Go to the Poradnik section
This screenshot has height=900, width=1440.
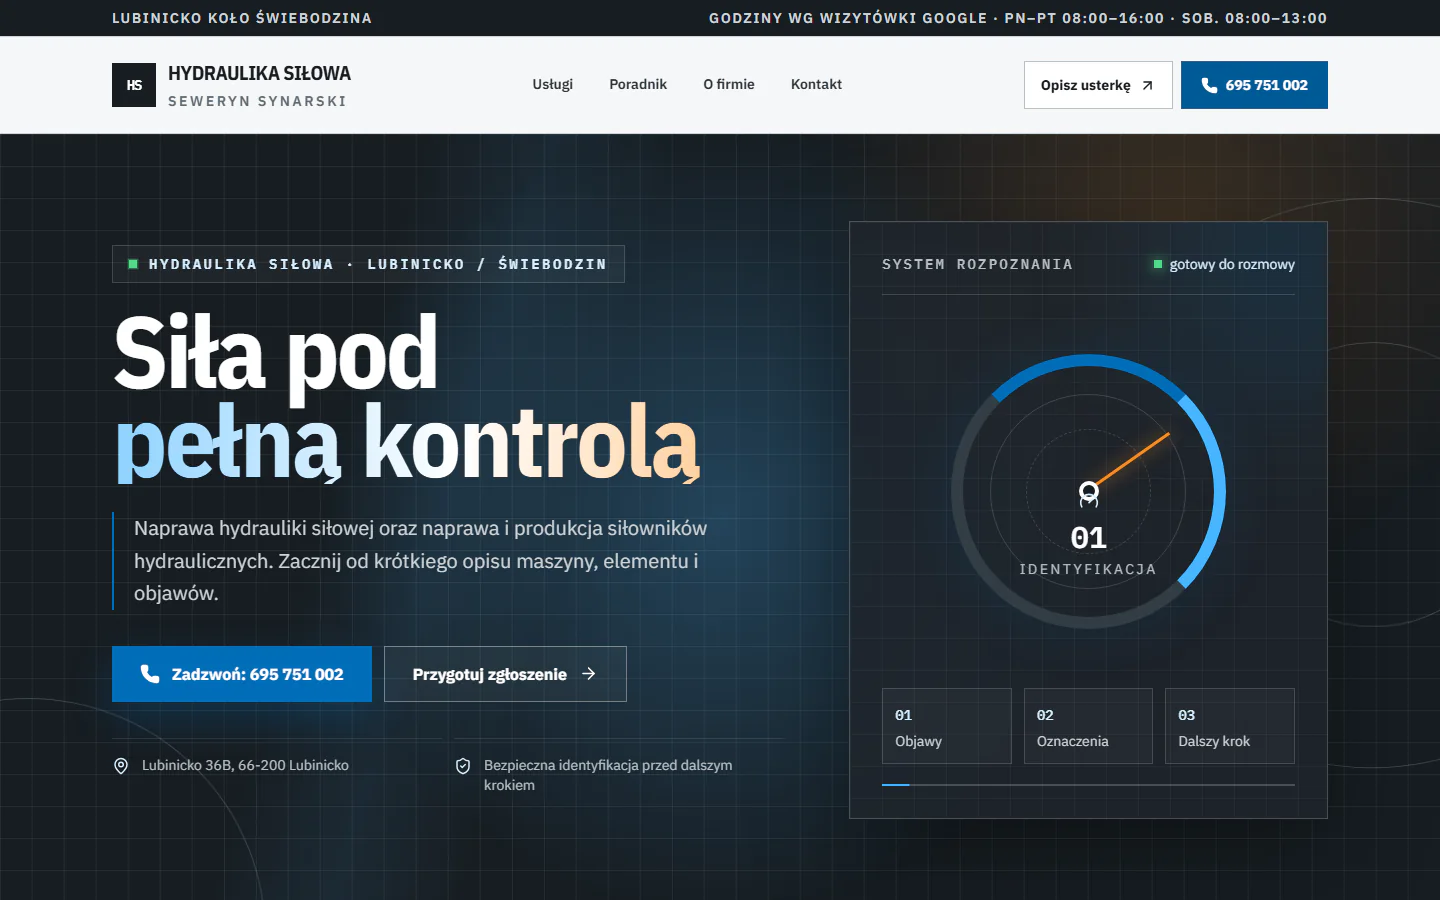pyautogui.click(x=638, y=84)
